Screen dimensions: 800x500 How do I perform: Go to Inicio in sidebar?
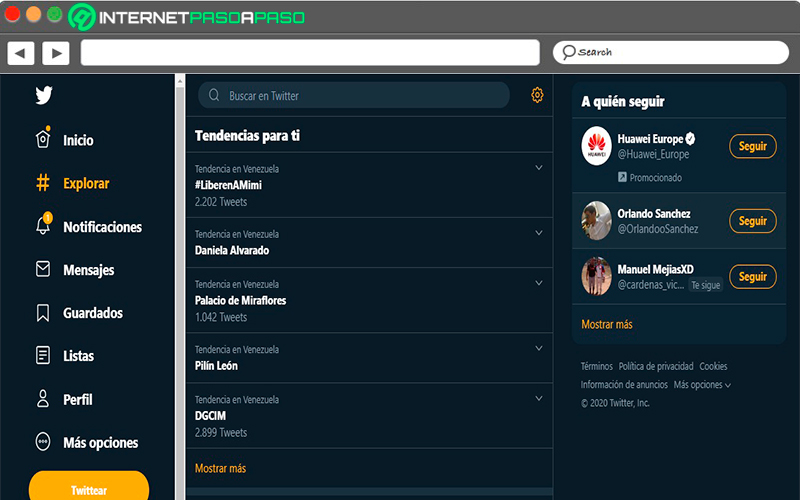[78, 140]
